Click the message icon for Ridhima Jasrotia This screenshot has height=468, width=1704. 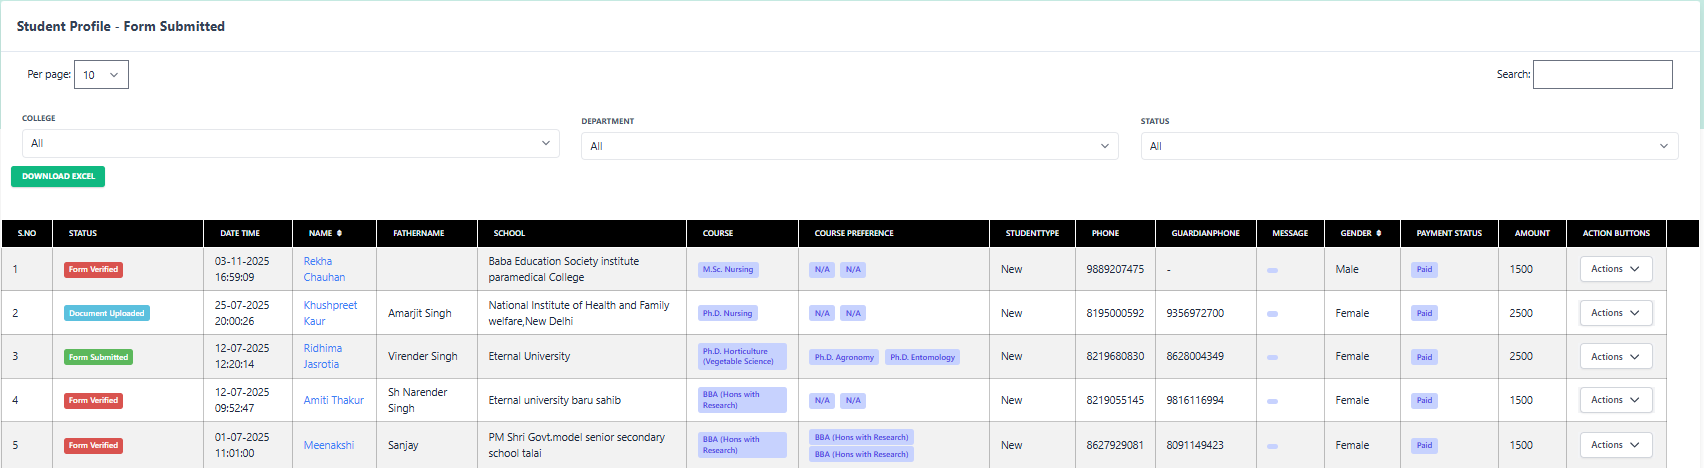point(1272,357)
